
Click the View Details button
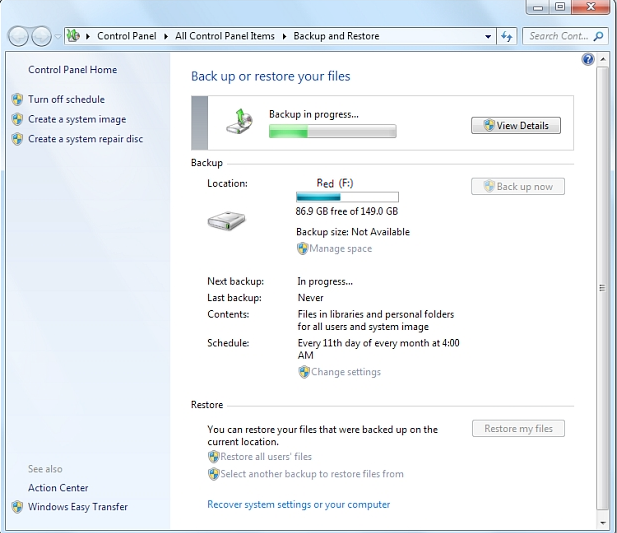click(x=516, y=126)
